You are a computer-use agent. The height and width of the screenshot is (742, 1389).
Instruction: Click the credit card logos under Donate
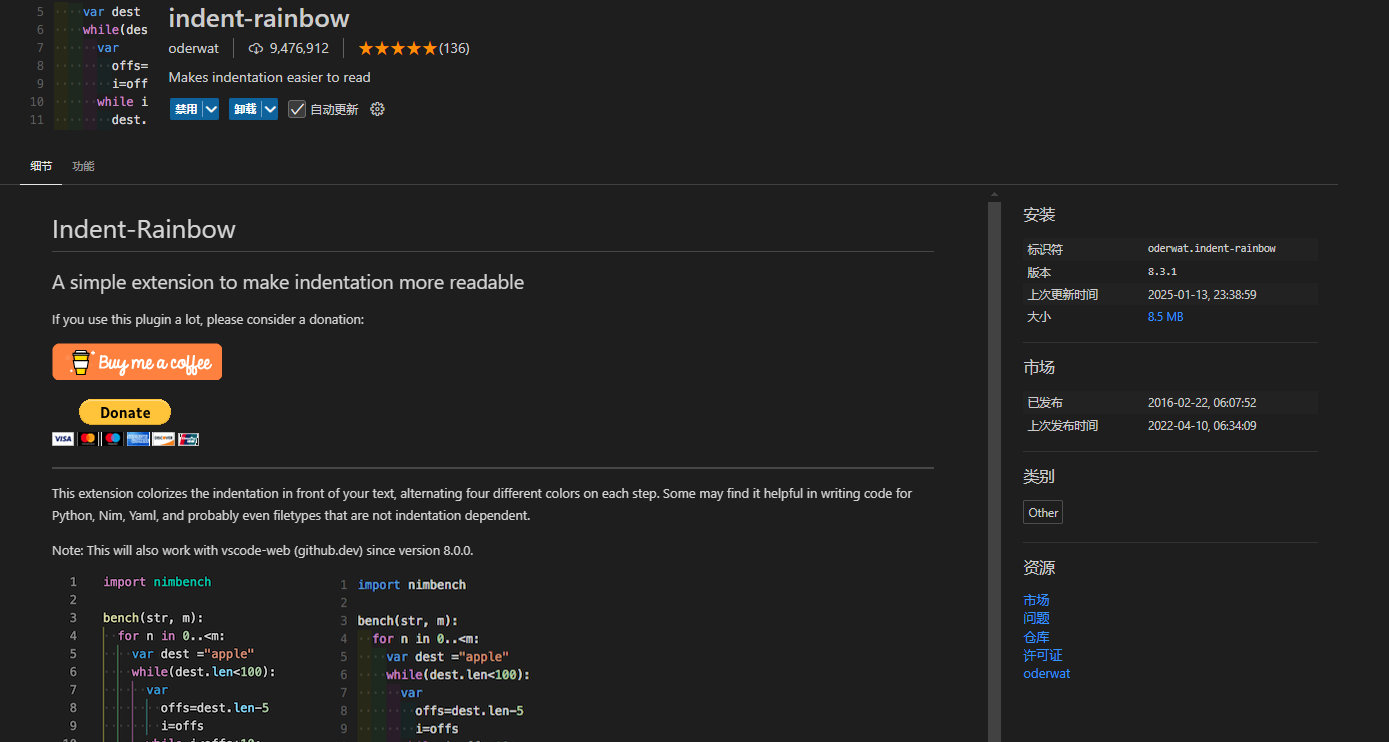[126, 438]
